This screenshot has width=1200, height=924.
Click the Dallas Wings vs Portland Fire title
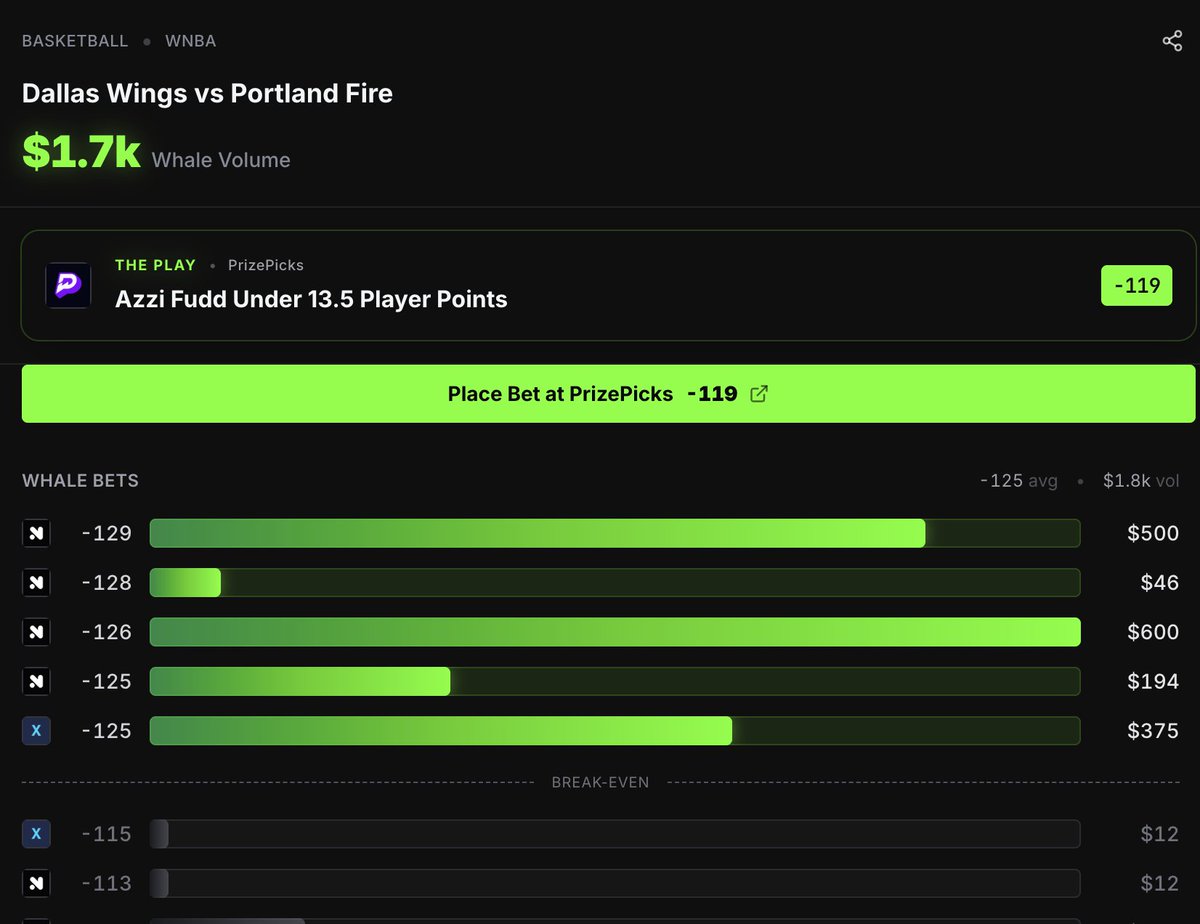coord(207,94)
